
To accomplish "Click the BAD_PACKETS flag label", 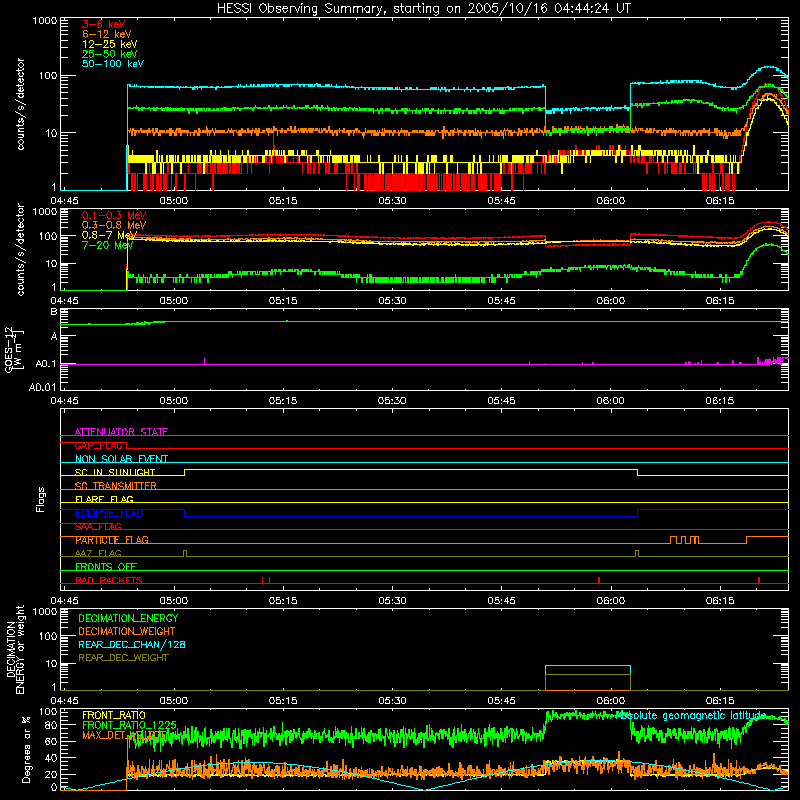I will point(109,580).
